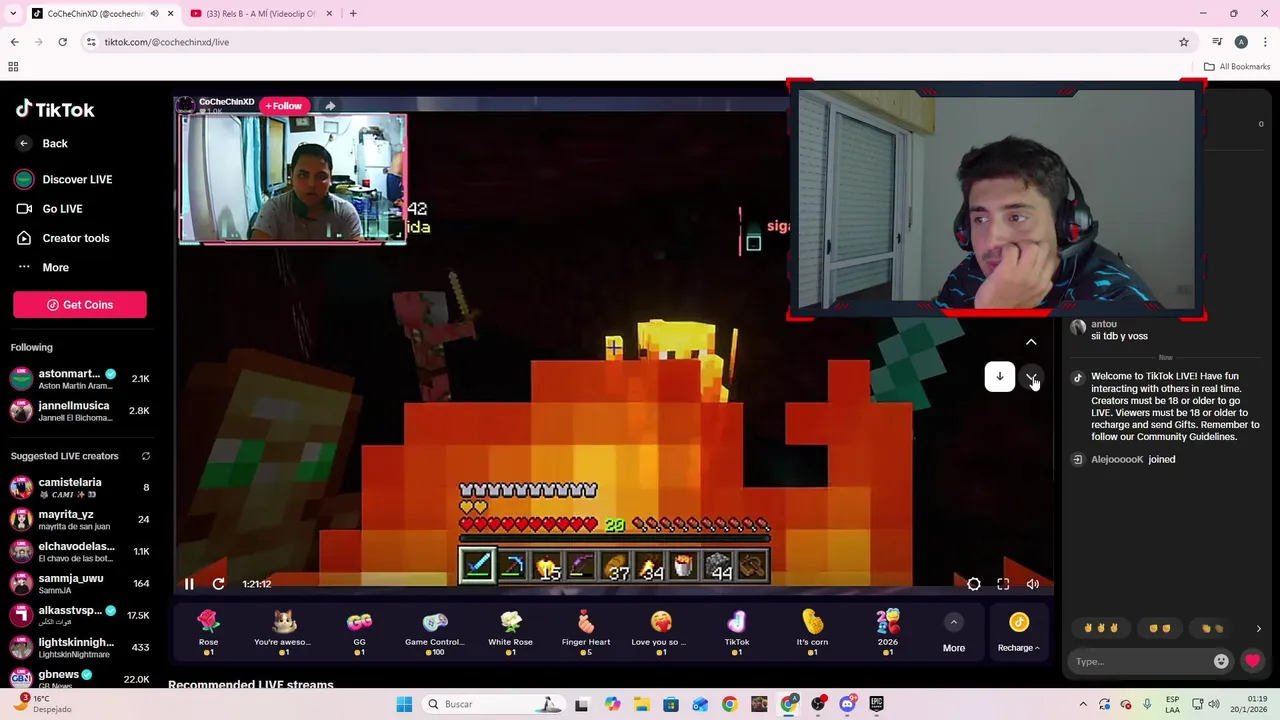Click the taskbar Buscar search box
Screen dimensions: 1280x720
pyautogui.click(x=493, y=704)
